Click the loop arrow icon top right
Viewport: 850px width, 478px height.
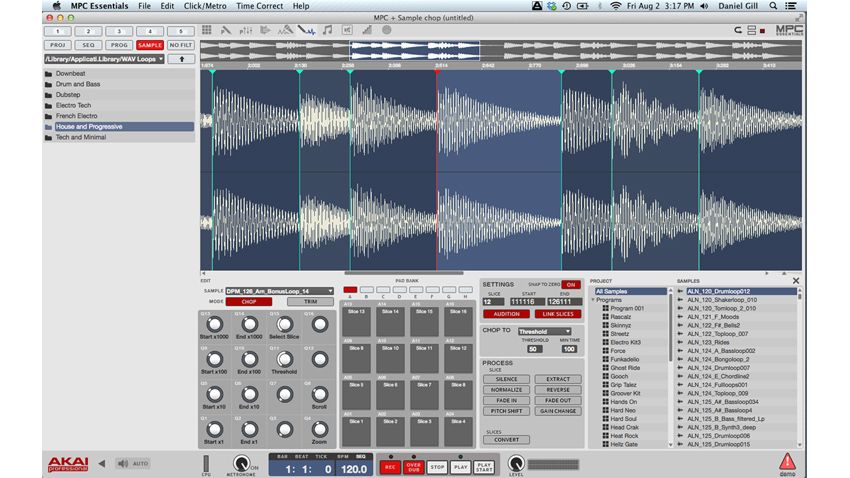click(738, 30)
